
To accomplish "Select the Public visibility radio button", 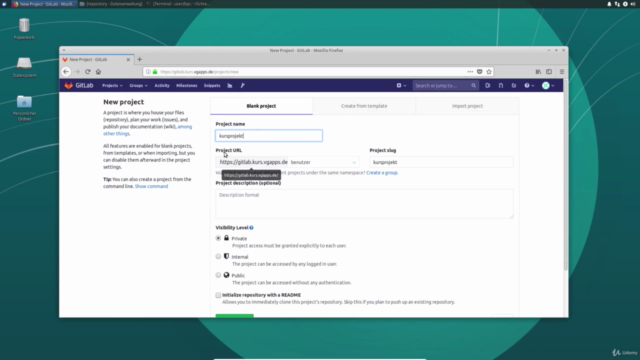I will [x=218, y=275].
